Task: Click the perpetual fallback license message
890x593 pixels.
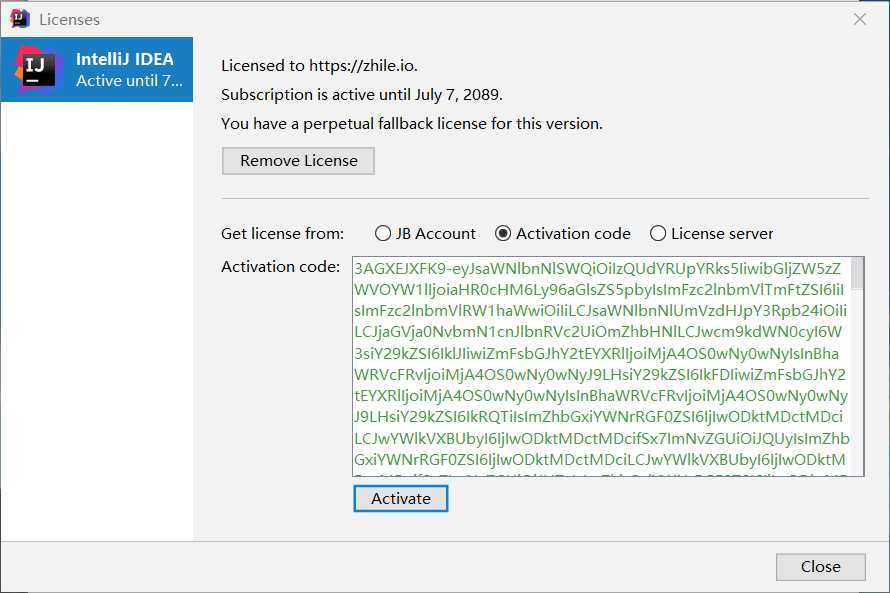Action: [412, 124]
